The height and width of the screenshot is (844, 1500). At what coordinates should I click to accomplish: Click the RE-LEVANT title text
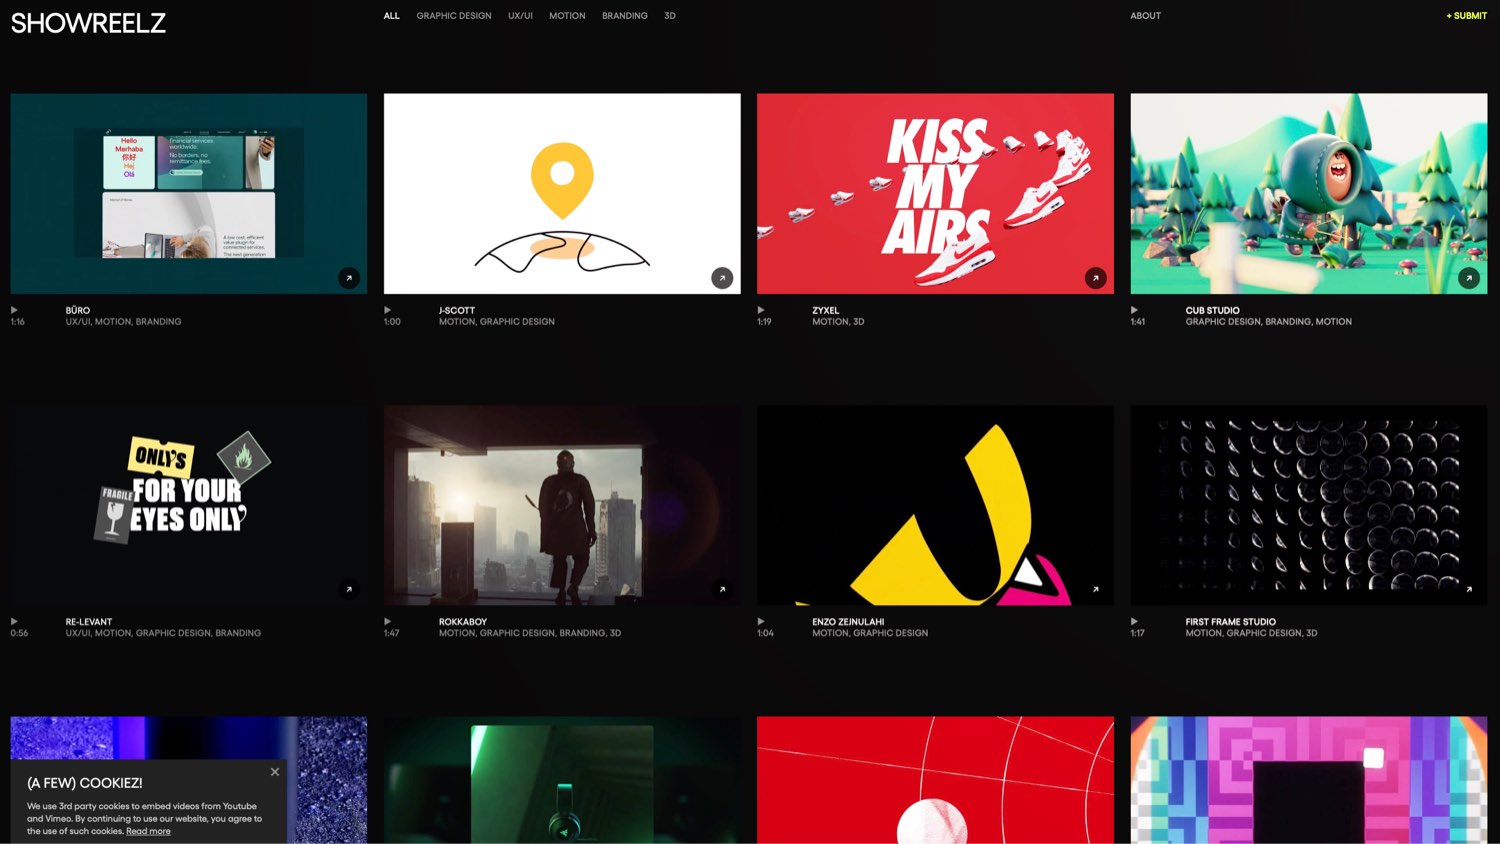pos(89,621)
